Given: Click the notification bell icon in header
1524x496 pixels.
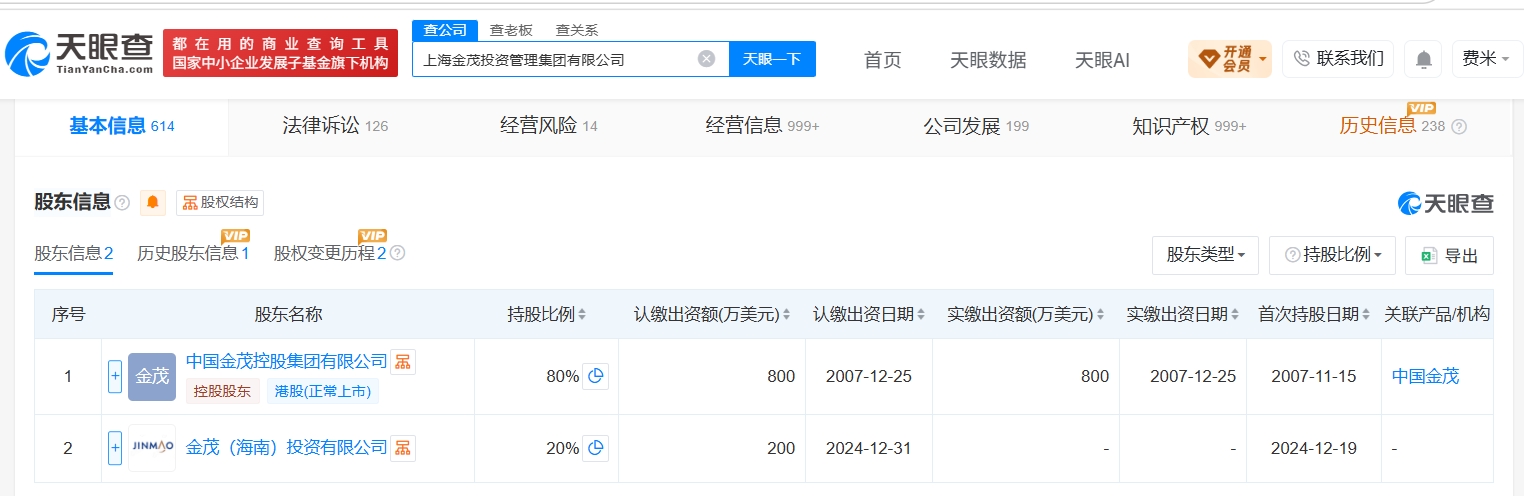Looking at the screenshot, I should 1423,59.
